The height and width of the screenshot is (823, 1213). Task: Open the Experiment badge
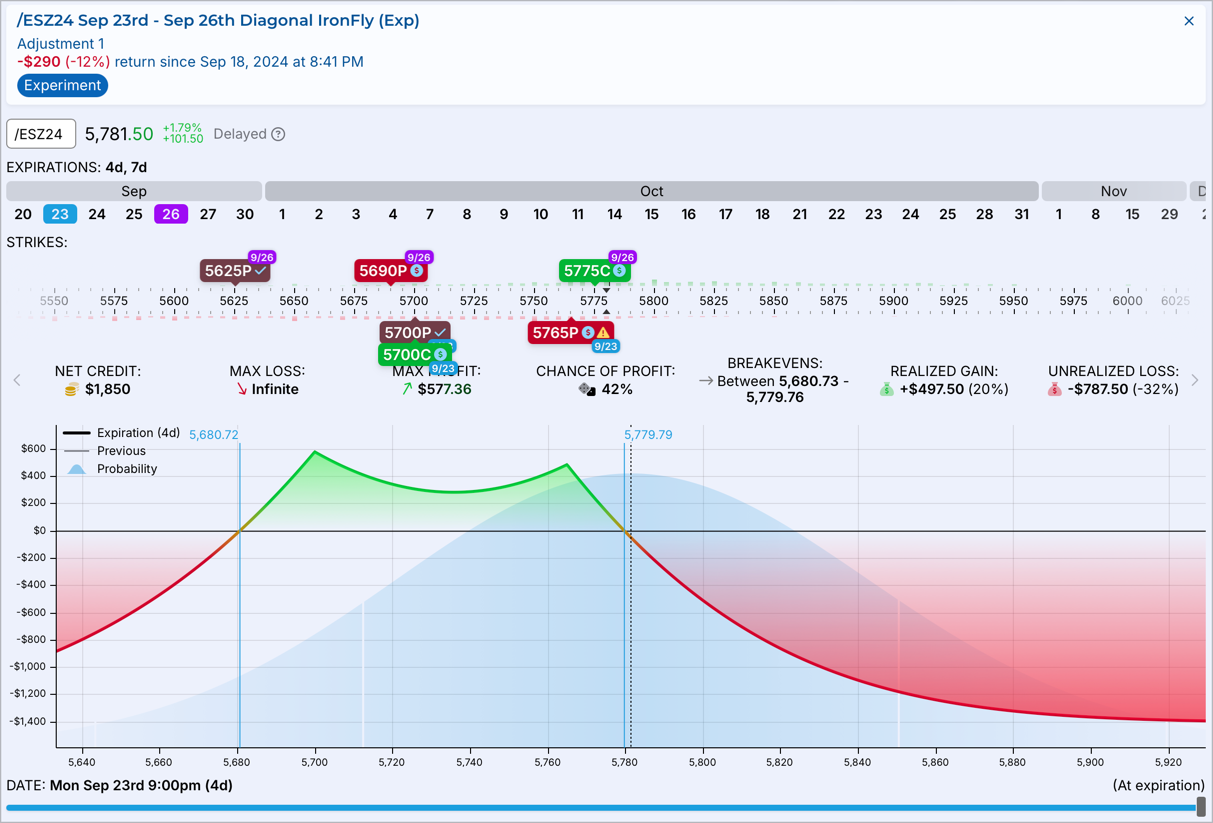[62, 85]
